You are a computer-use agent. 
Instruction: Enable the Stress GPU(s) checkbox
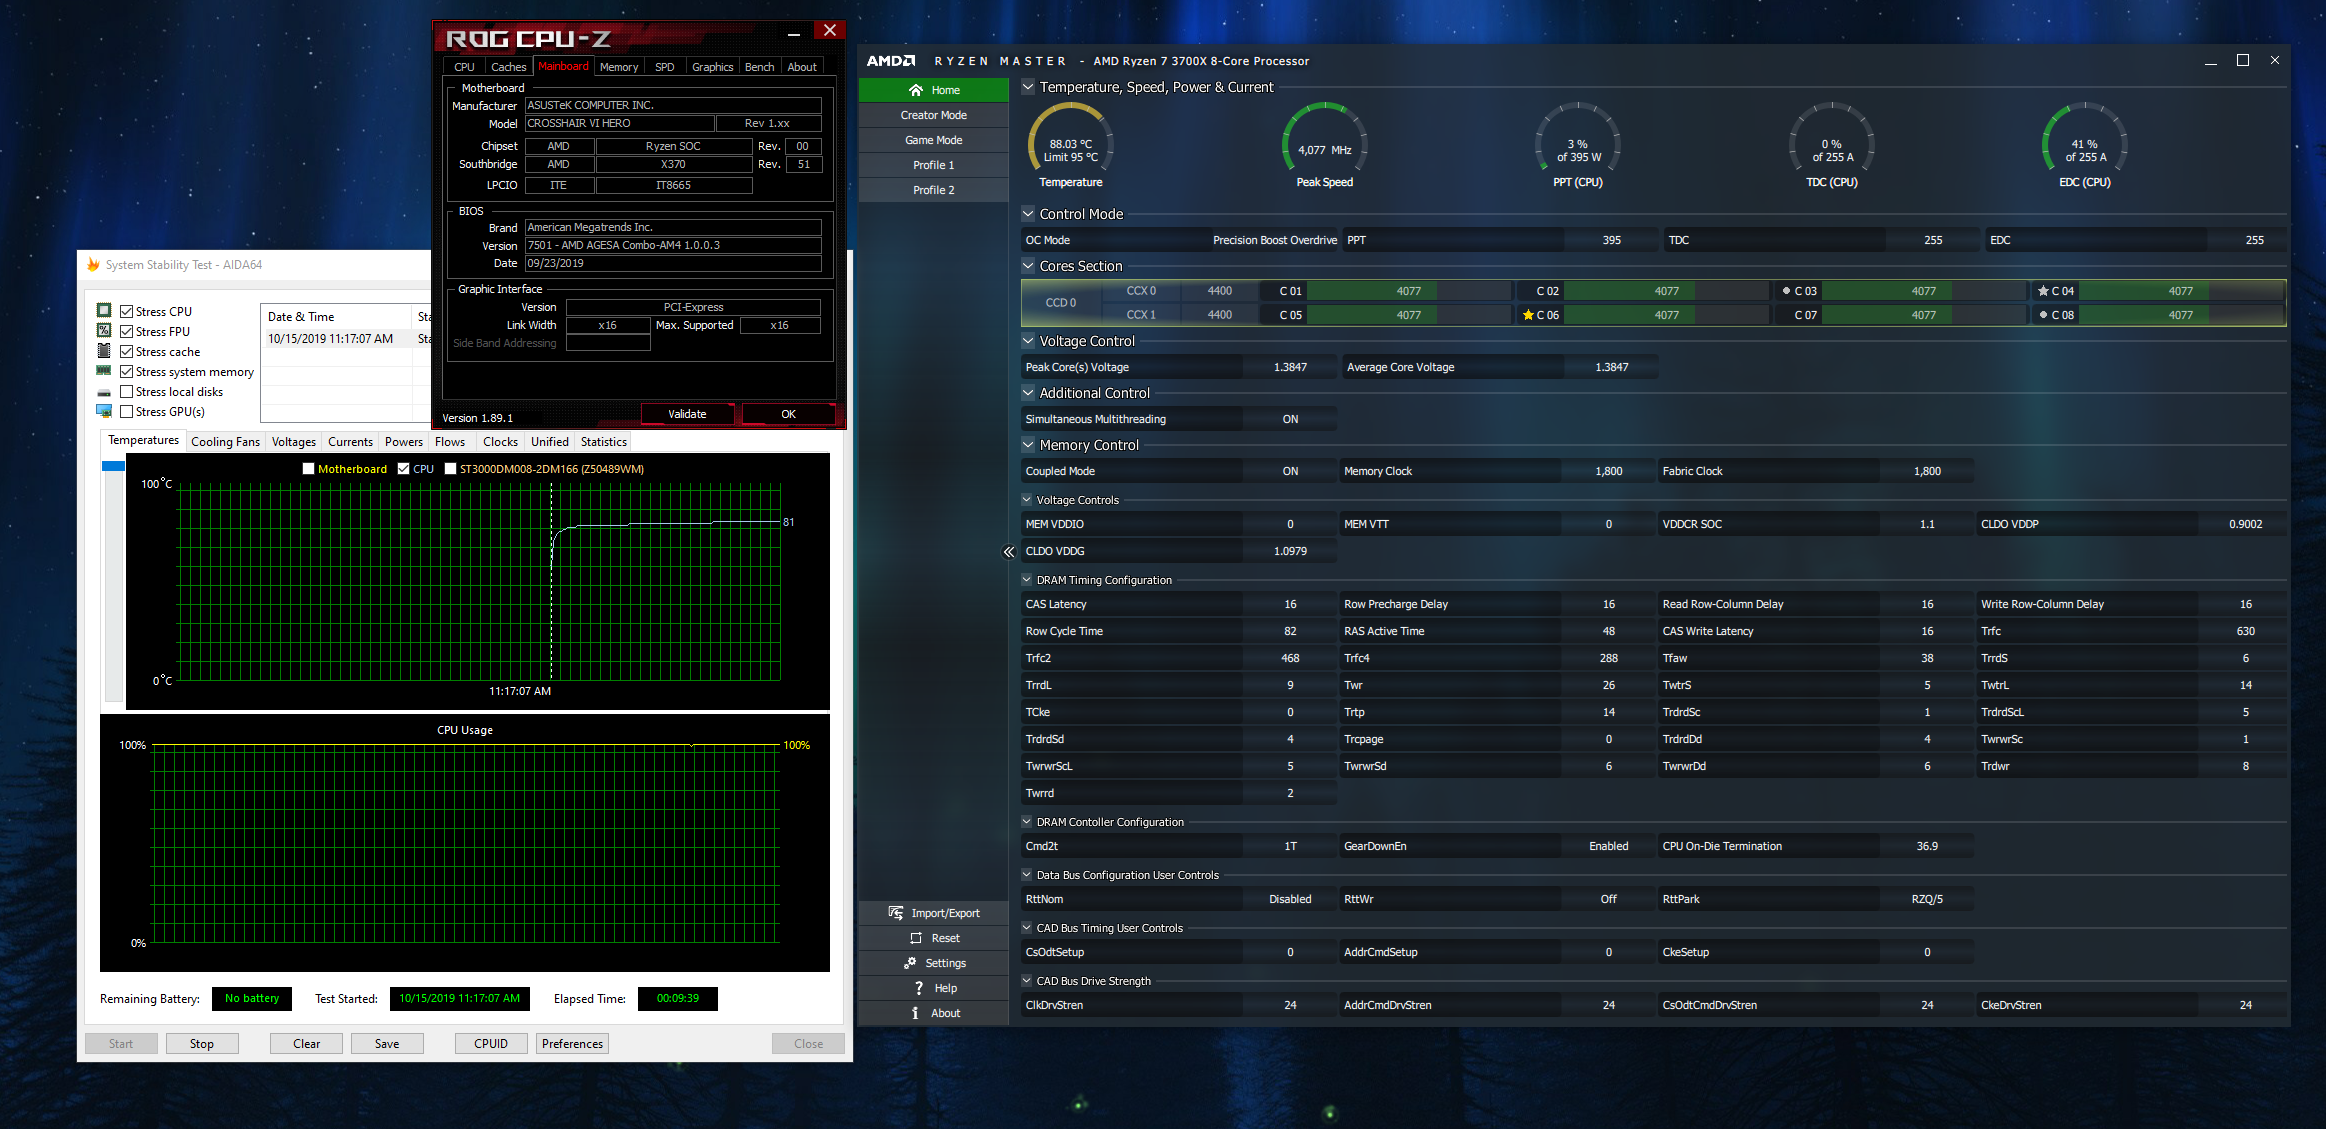click(x=126, y=411)
